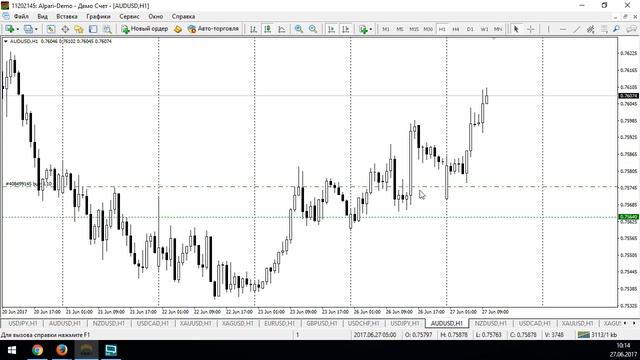Click the Новый ордер button
This screenshot has height=360, width=640.
(144, 29)
